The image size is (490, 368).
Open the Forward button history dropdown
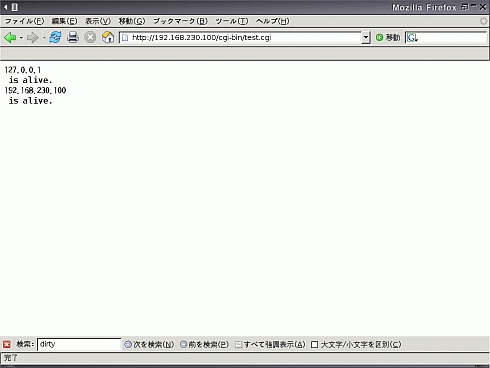[44, 37]
